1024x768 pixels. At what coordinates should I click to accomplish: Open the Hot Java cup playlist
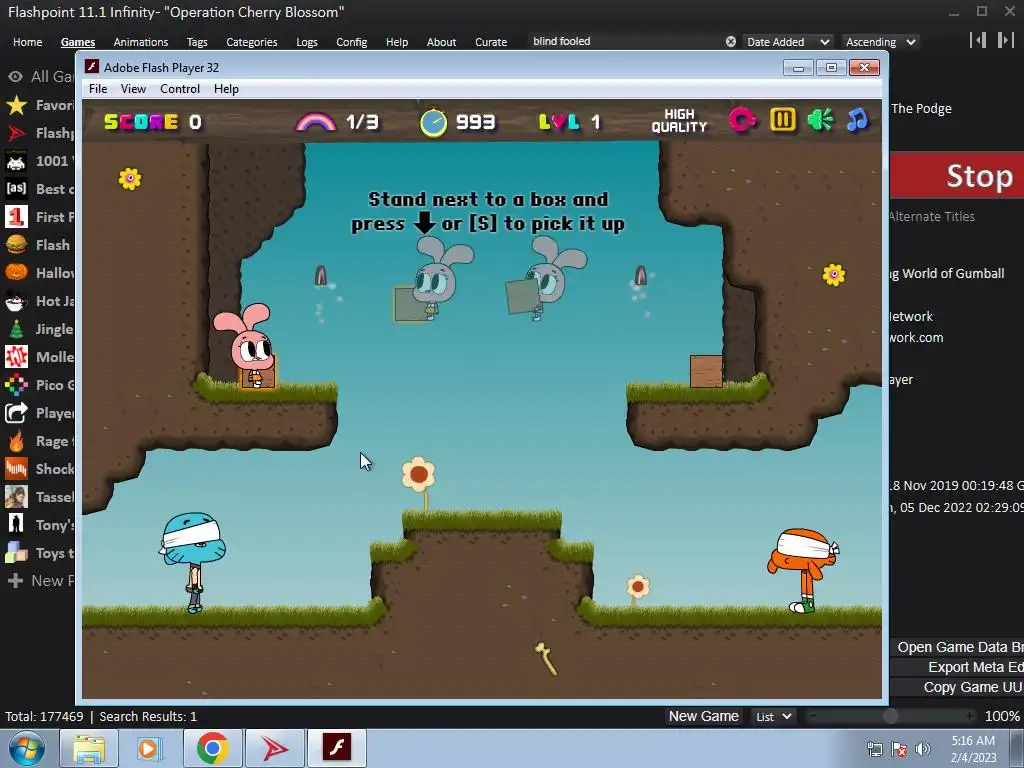point(16,301)
